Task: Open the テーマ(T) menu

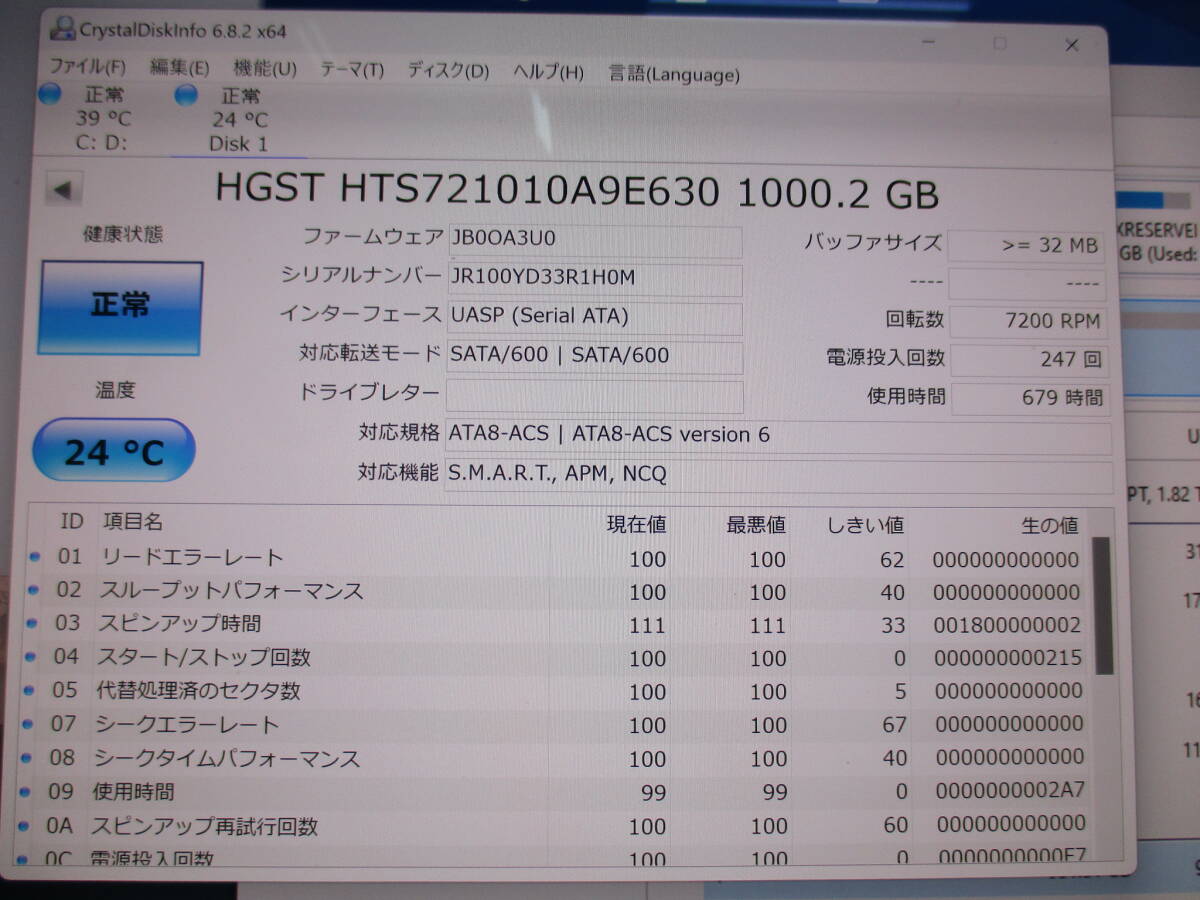Action: click(352, 70)
